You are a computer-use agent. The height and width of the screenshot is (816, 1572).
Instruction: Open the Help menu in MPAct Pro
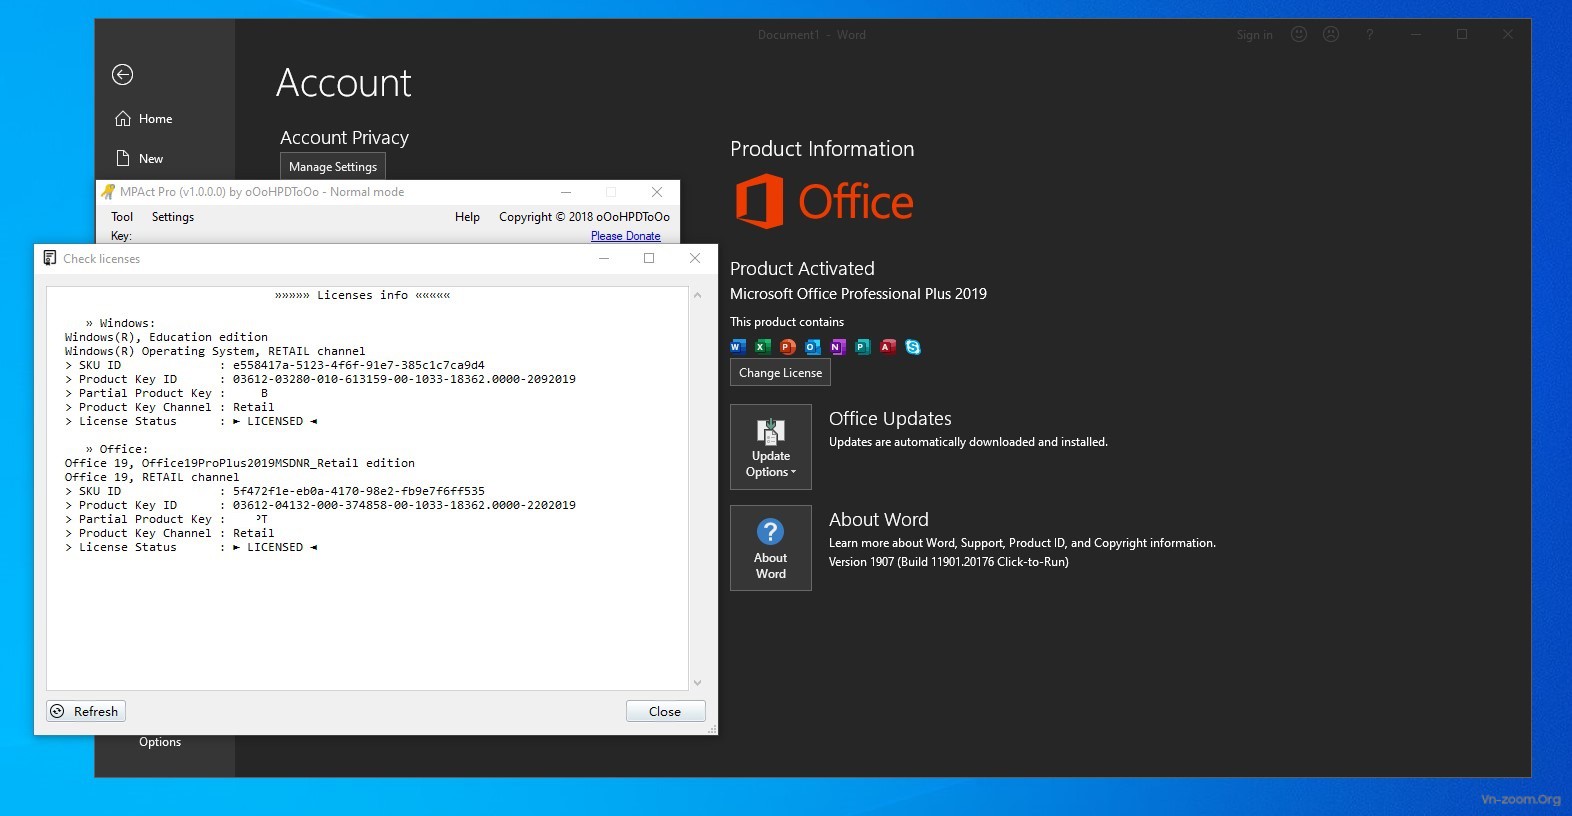pos(467,217)
